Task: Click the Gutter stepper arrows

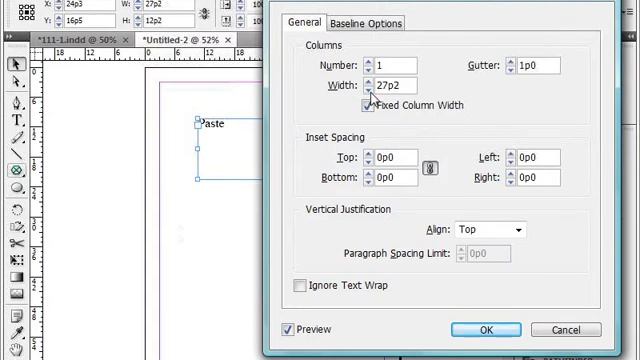Action: pyautogui.click(x=511, y=66)
